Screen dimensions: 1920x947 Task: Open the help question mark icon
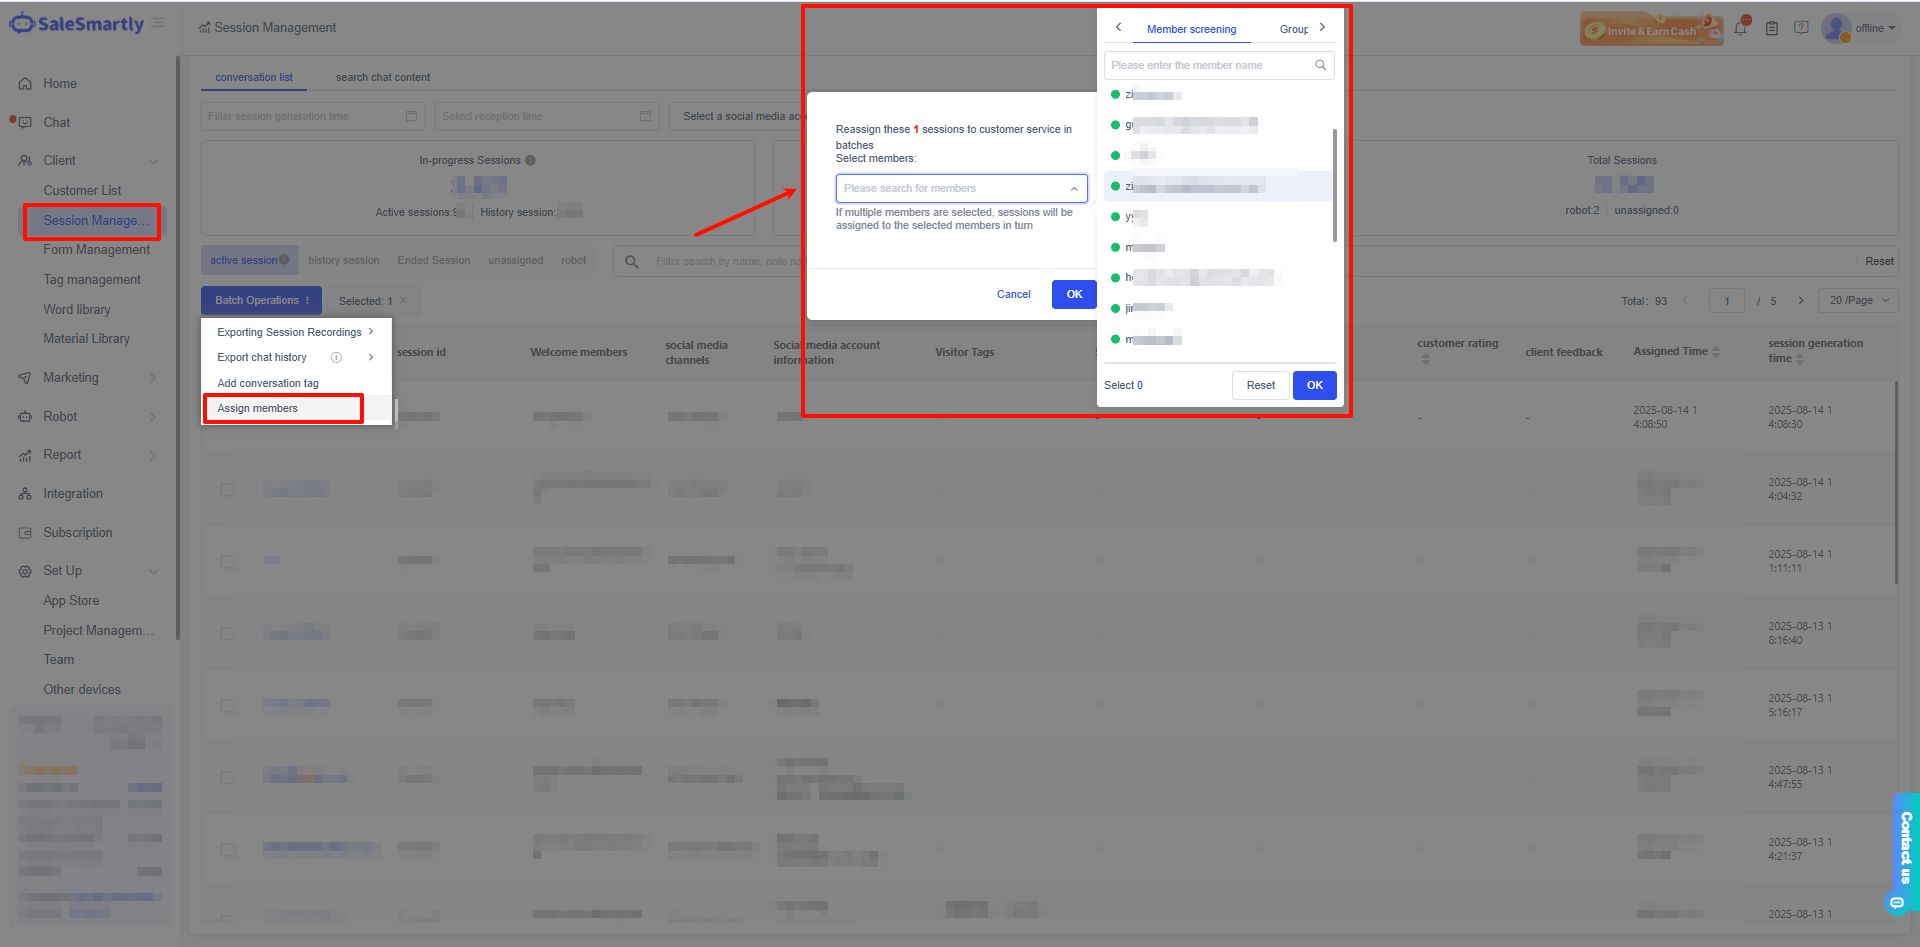(1801, 28)
